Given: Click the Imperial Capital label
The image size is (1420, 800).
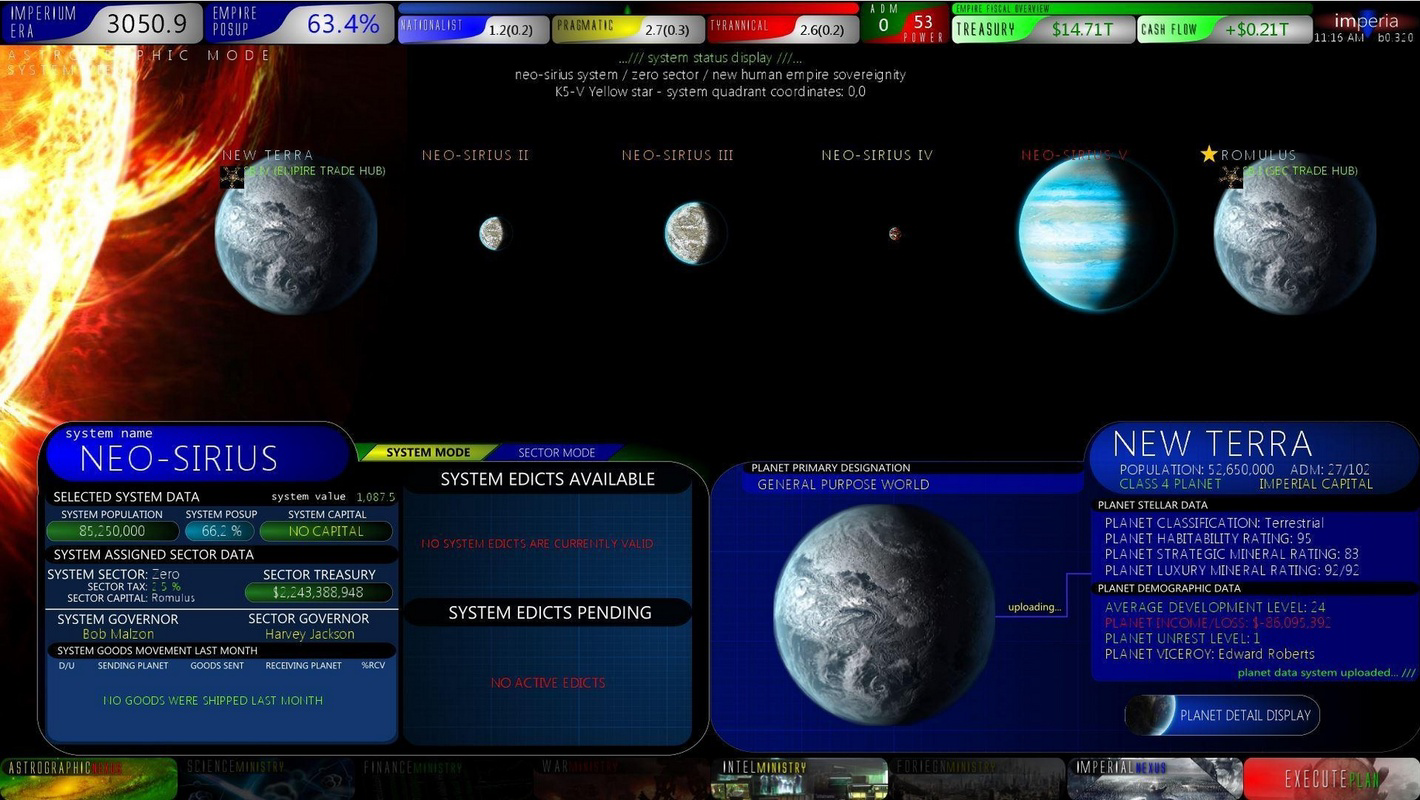Looking at the screenshot, I should [x=1315, y=484].
